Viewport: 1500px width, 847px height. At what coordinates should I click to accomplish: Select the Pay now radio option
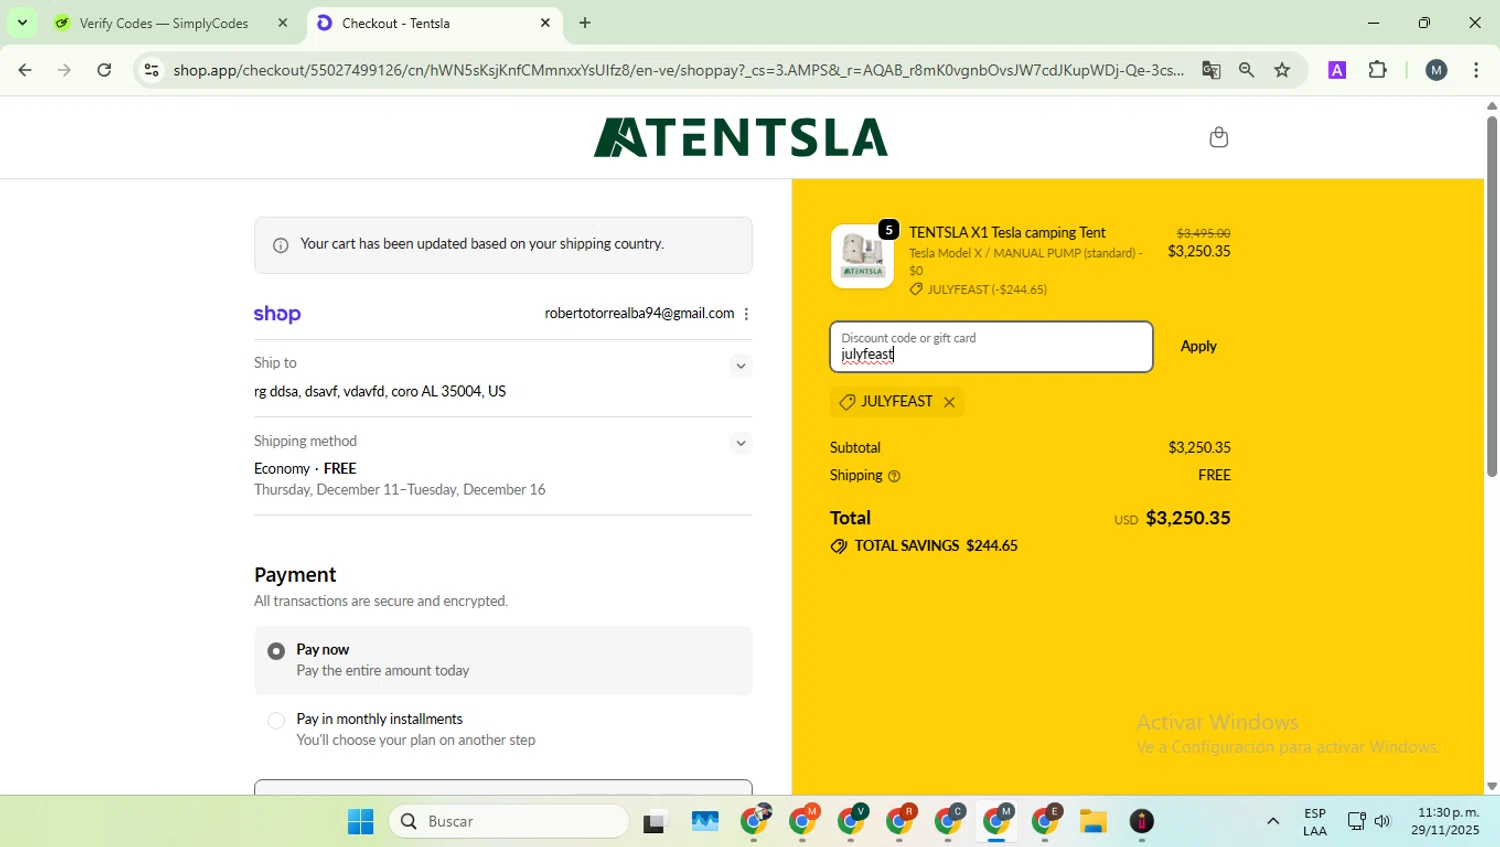tap(276, 651)
